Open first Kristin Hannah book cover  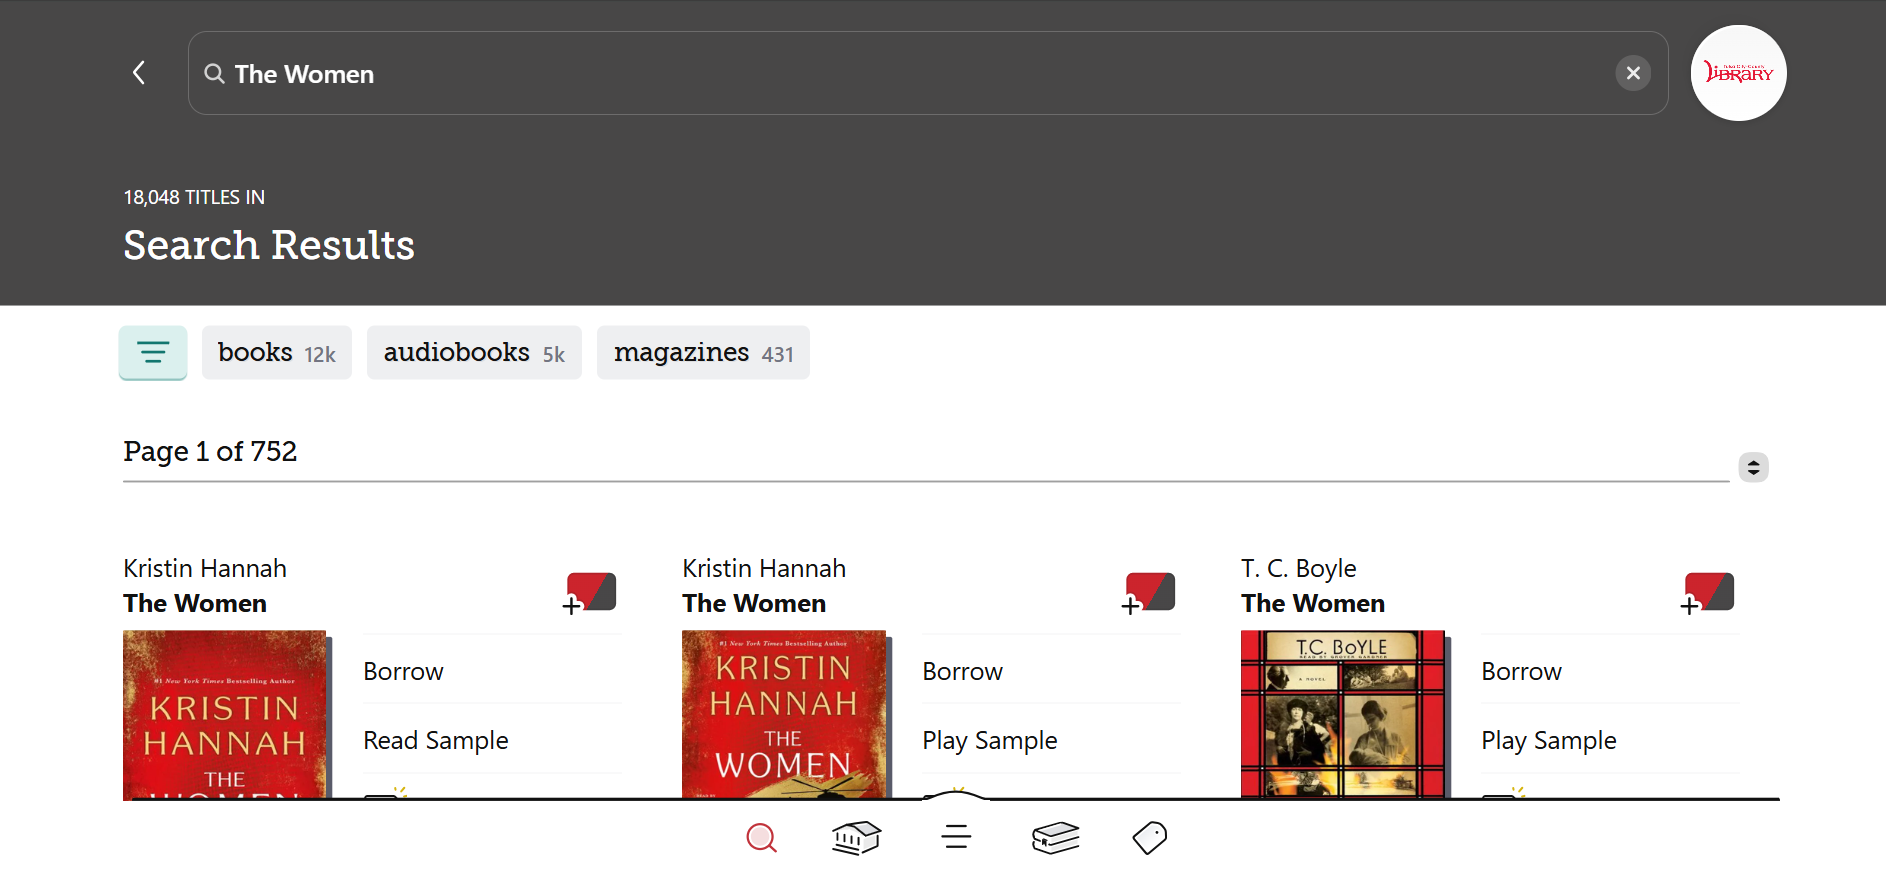click(225, 714)
